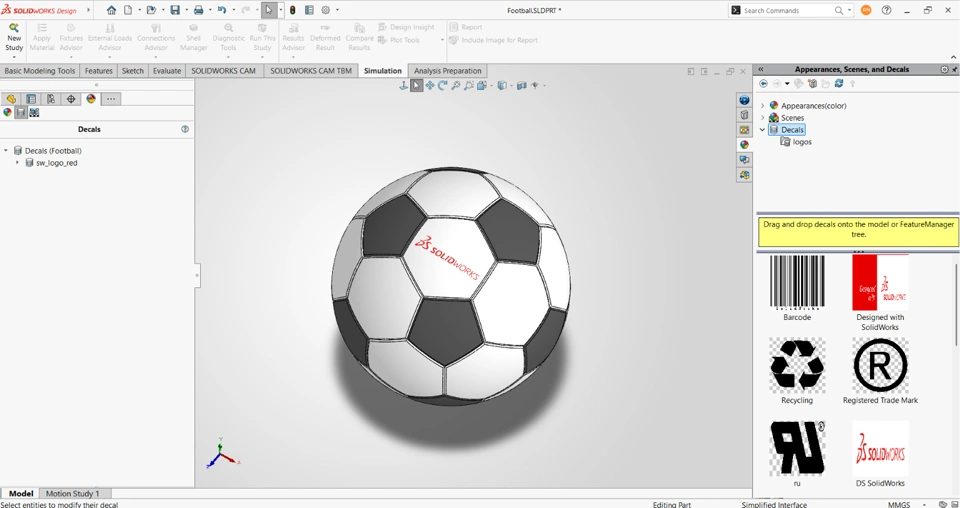Open the Help icon in the title bar
Viewport: 960px width, 508px height.
pyautogui.click(x=886, y=10)
